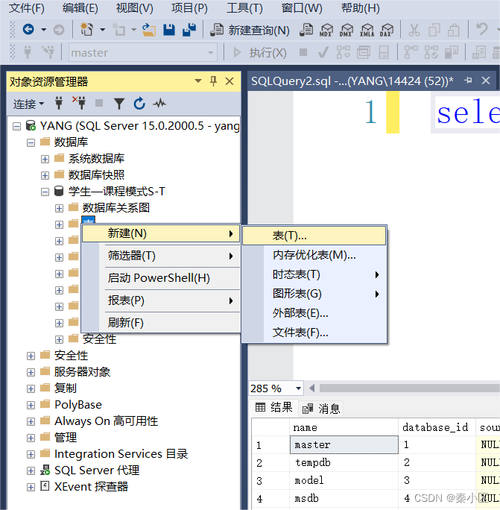
Task: Click the tempdb cell in results
Action: point(344,463)
